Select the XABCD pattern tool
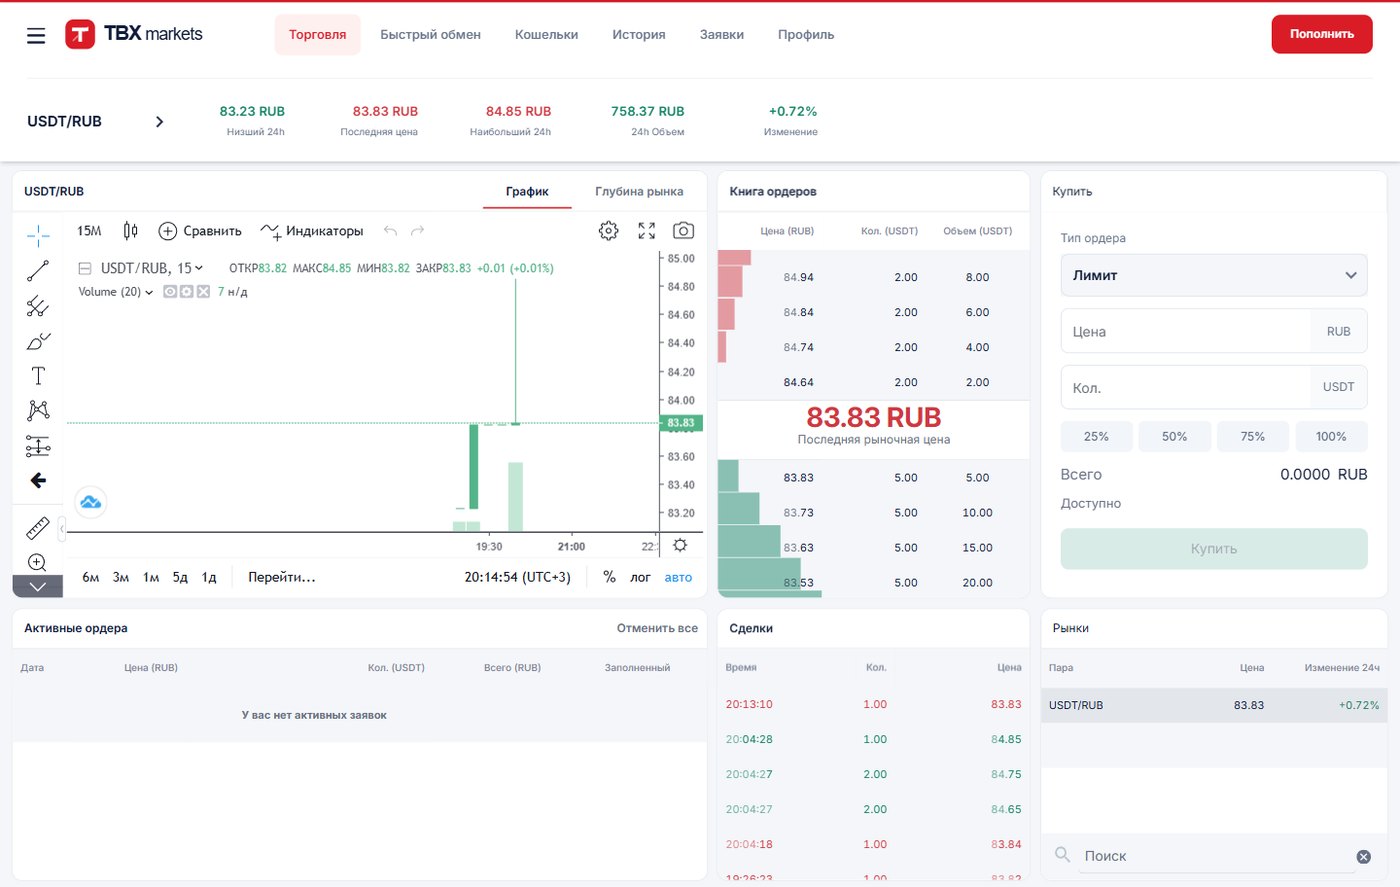This screenshot has width=1400, height=887. click(38, 410)
